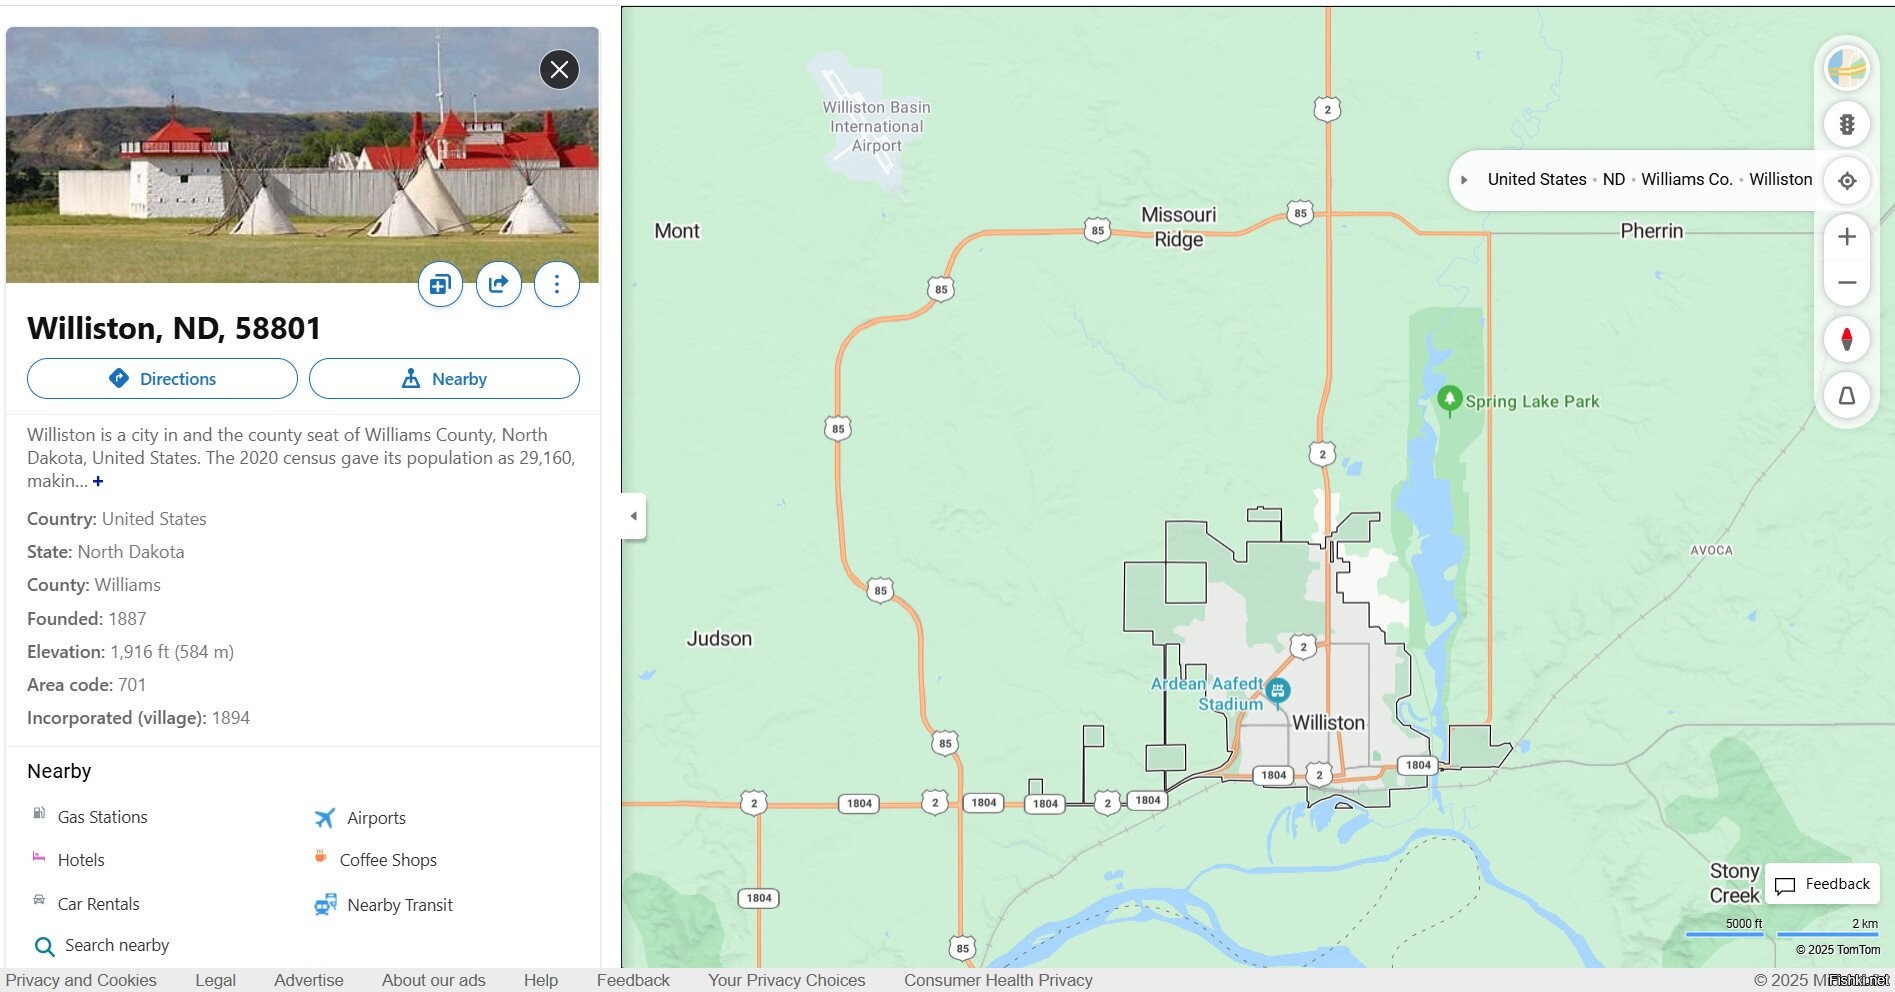Click the Pherrin map label
This screenshot has height=992, width=1895.
click(1652, 231)
